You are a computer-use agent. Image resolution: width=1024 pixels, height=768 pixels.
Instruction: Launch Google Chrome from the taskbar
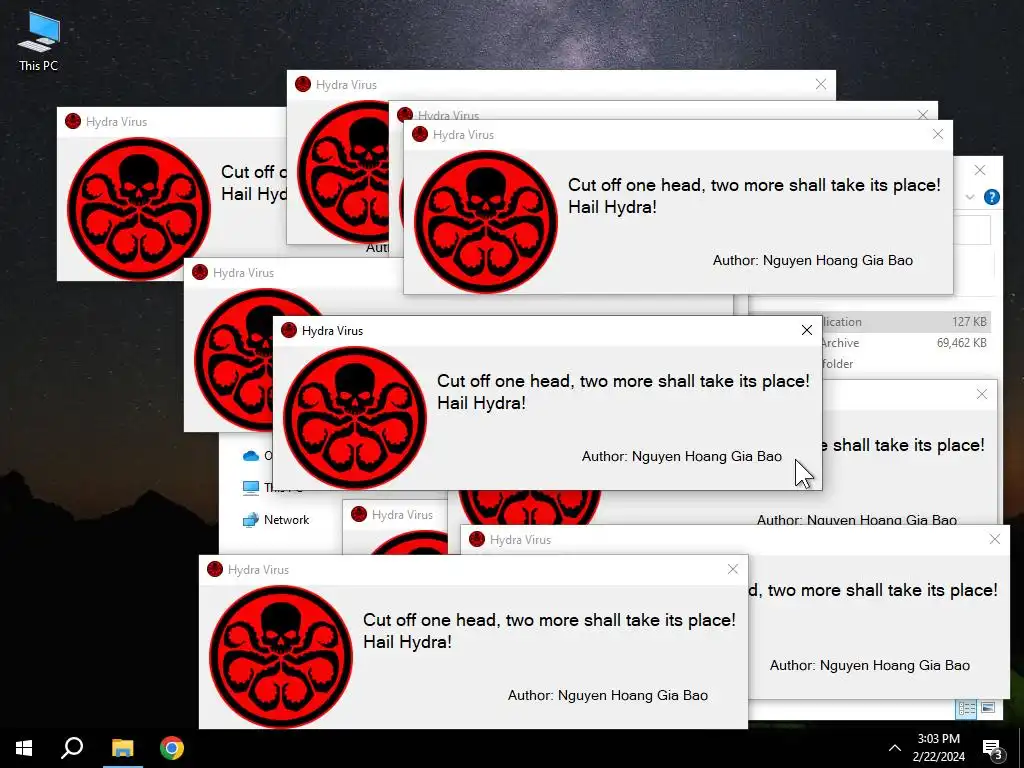pyautogui.click(x=172, y=748)
